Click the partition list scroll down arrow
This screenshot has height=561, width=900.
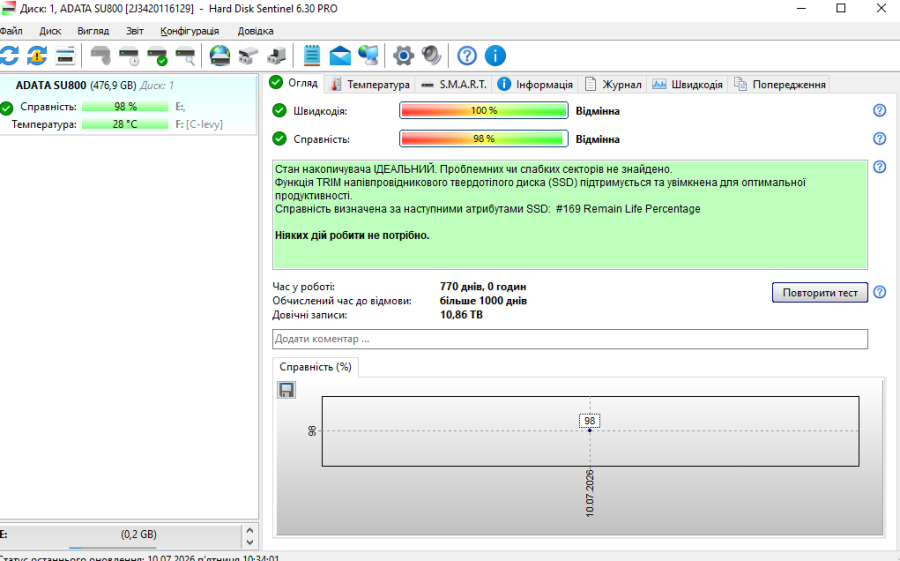coord(250,542)
